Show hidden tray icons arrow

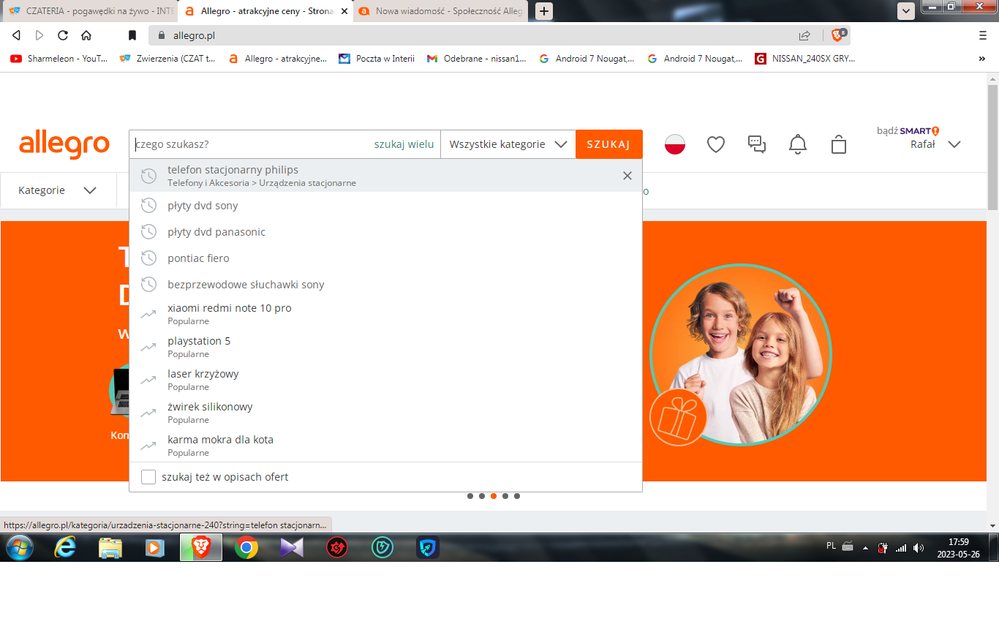click(865, 547)
